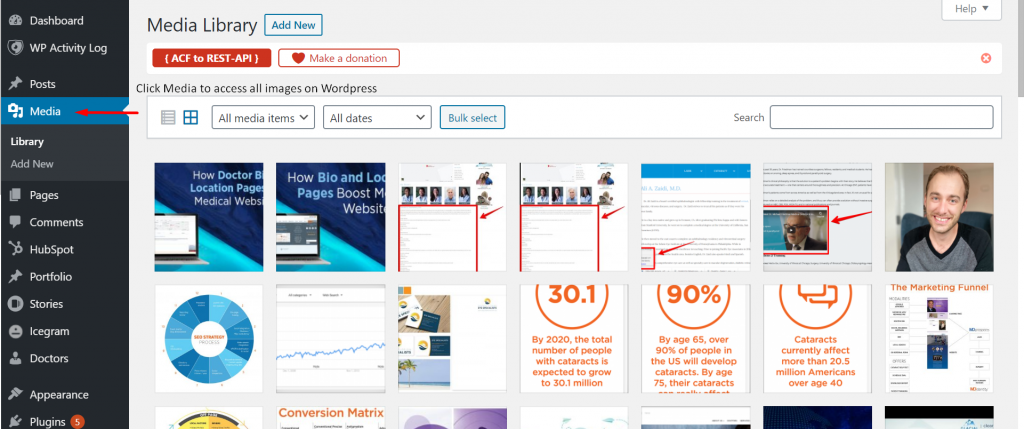The image size is (1024, 429).
Task: Click the Portfolio pin icon
Action: [x=16, y=277]
